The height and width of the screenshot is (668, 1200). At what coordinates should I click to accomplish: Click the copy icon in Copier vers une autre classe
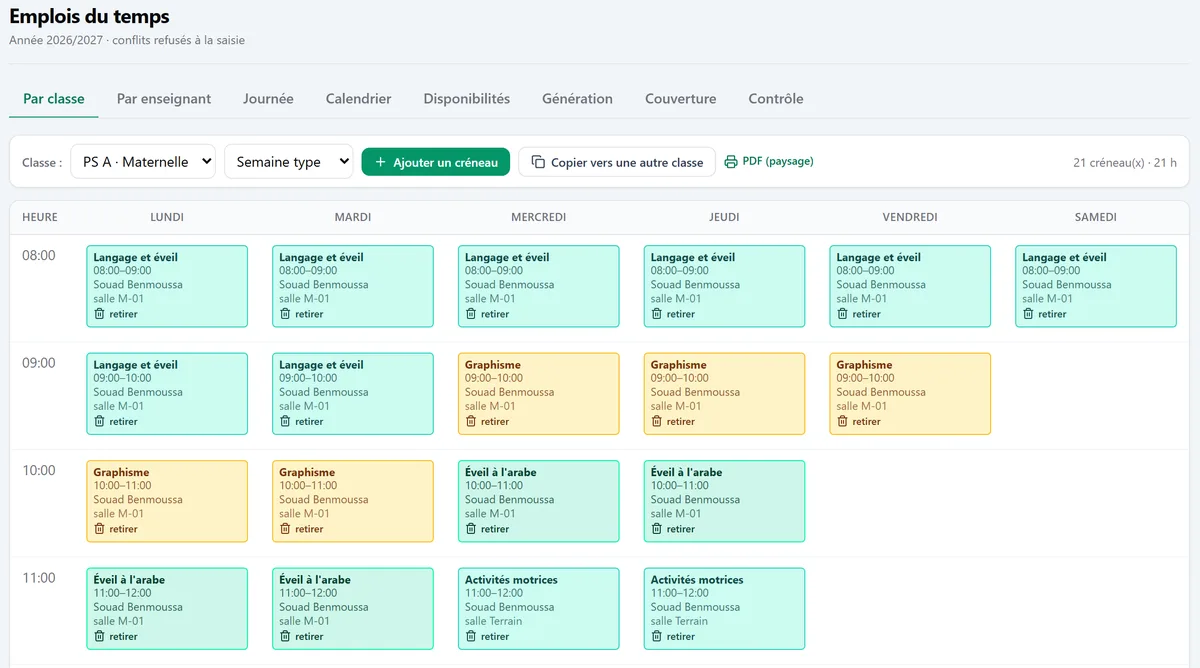[538, 162]
